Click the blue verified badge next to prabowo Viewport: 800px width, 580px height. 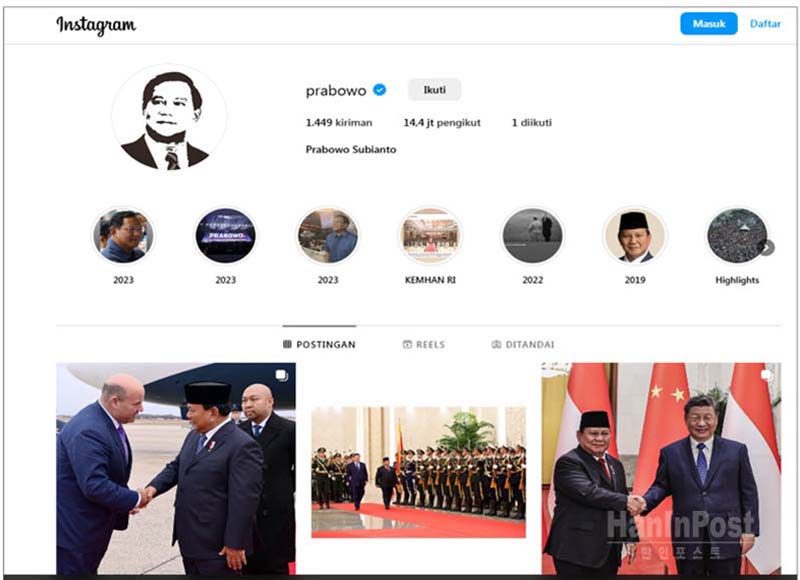[x=379, y=90]
